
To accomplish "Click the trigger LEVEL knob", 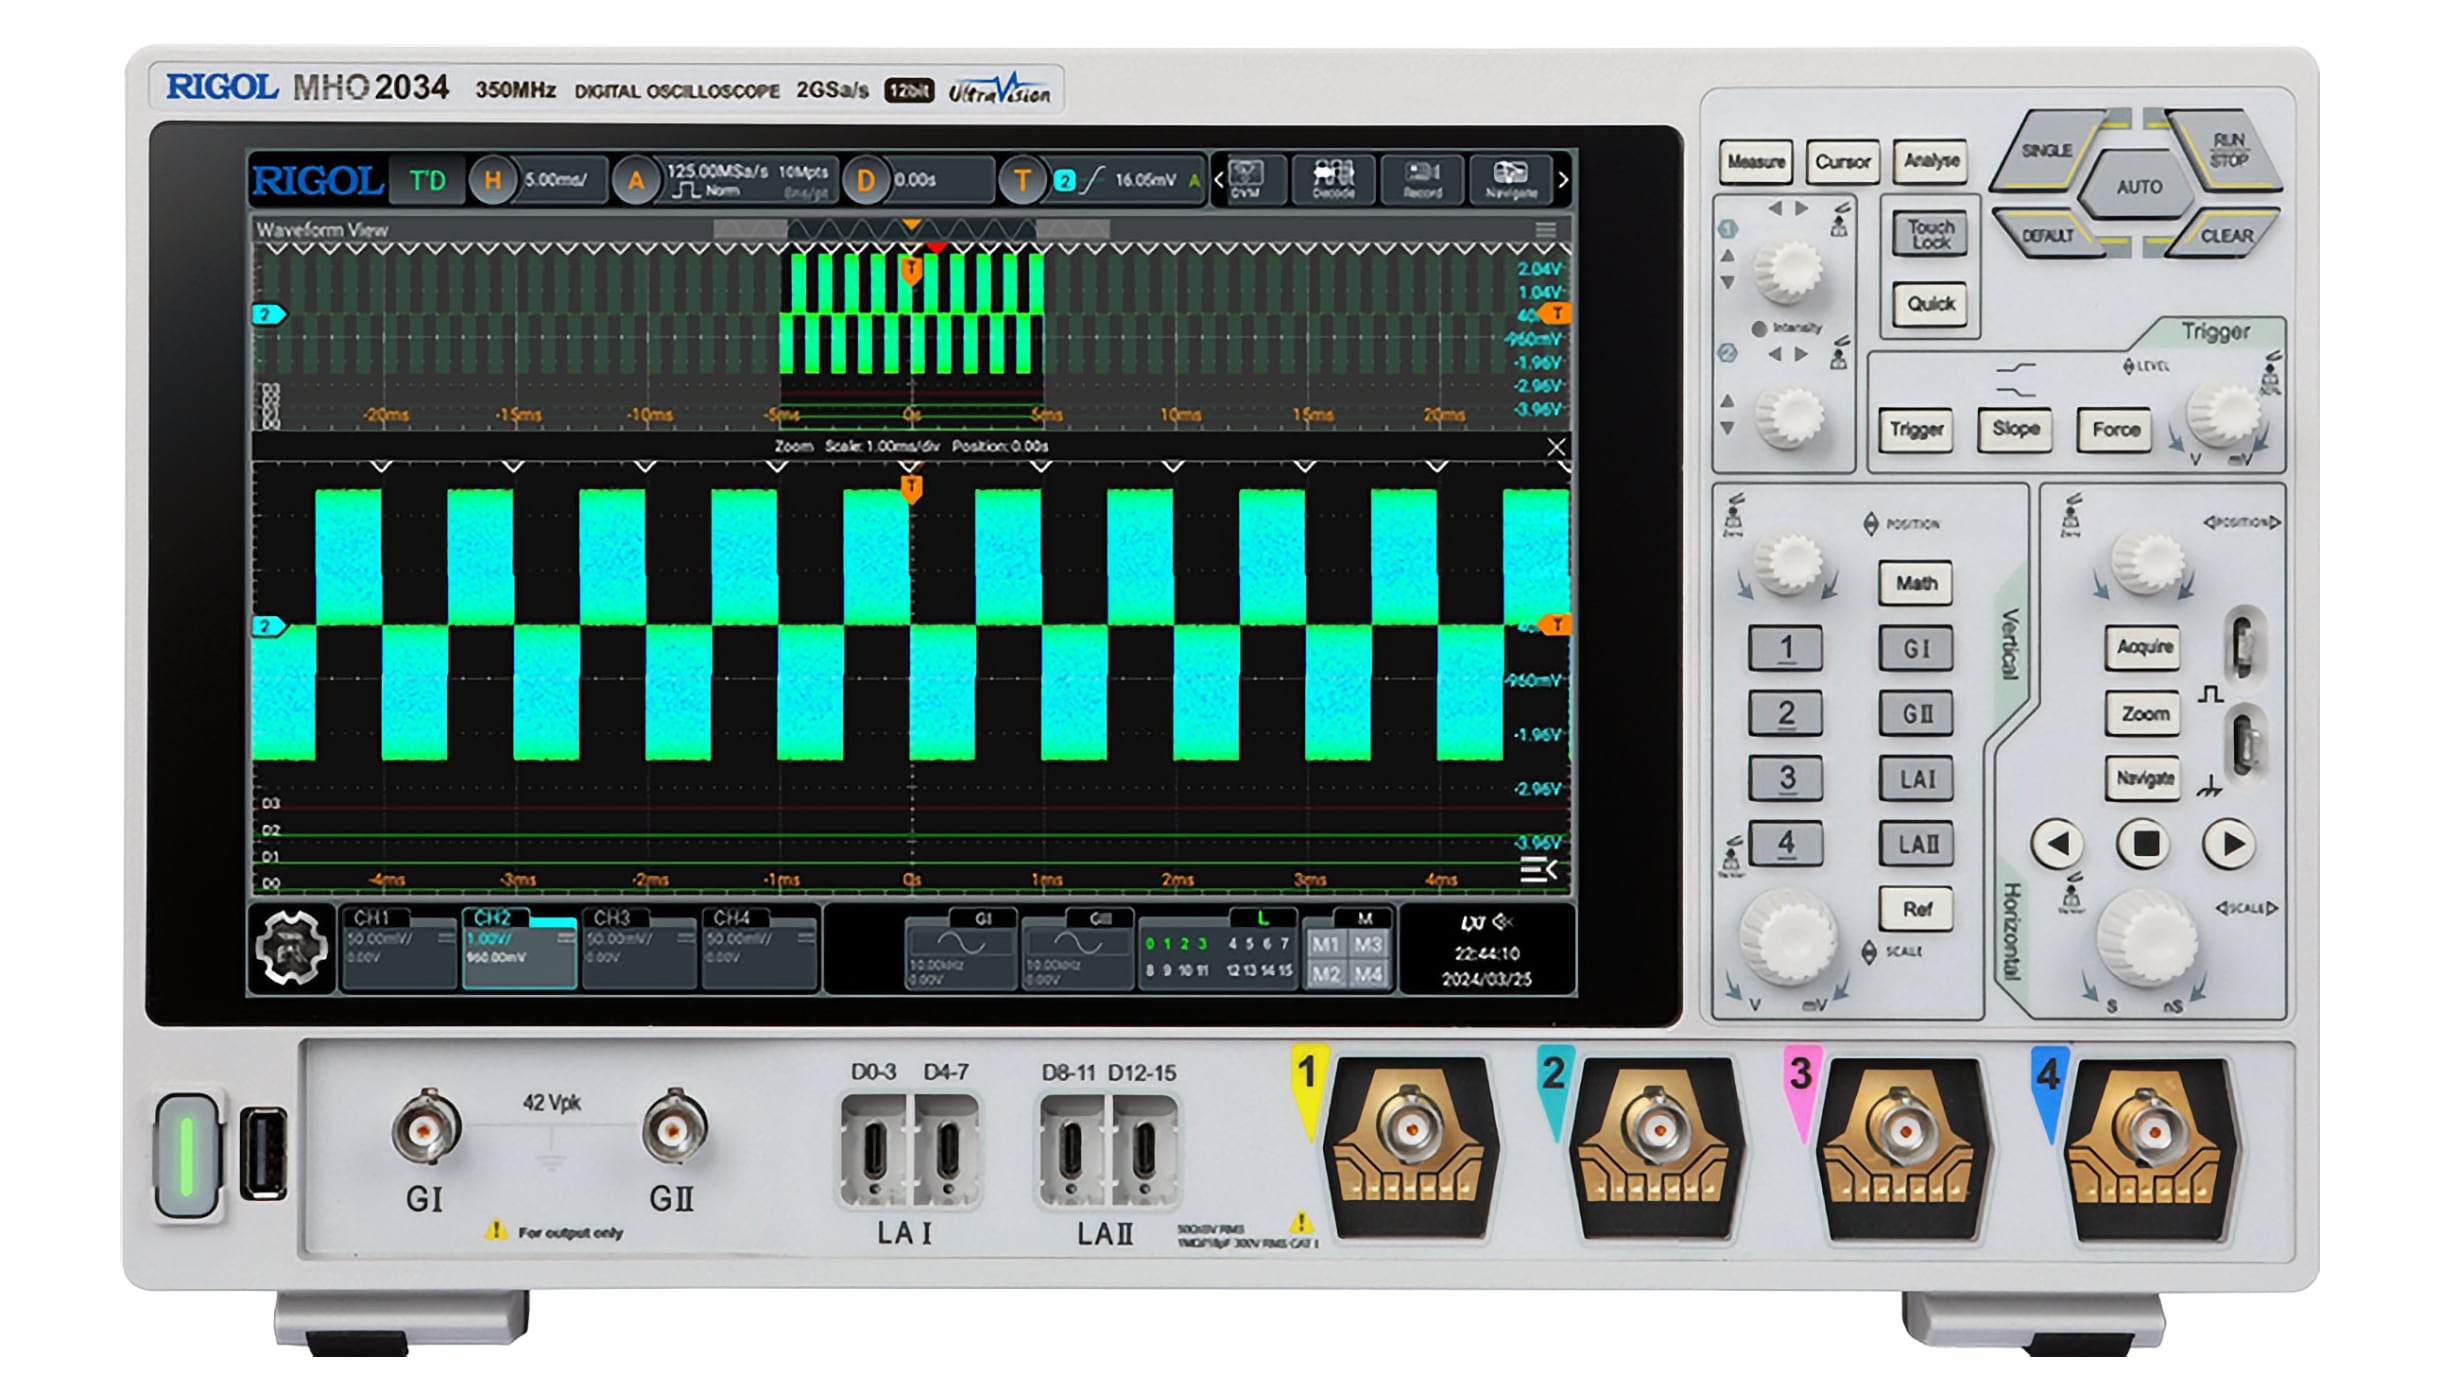I will coord(2222,412).
